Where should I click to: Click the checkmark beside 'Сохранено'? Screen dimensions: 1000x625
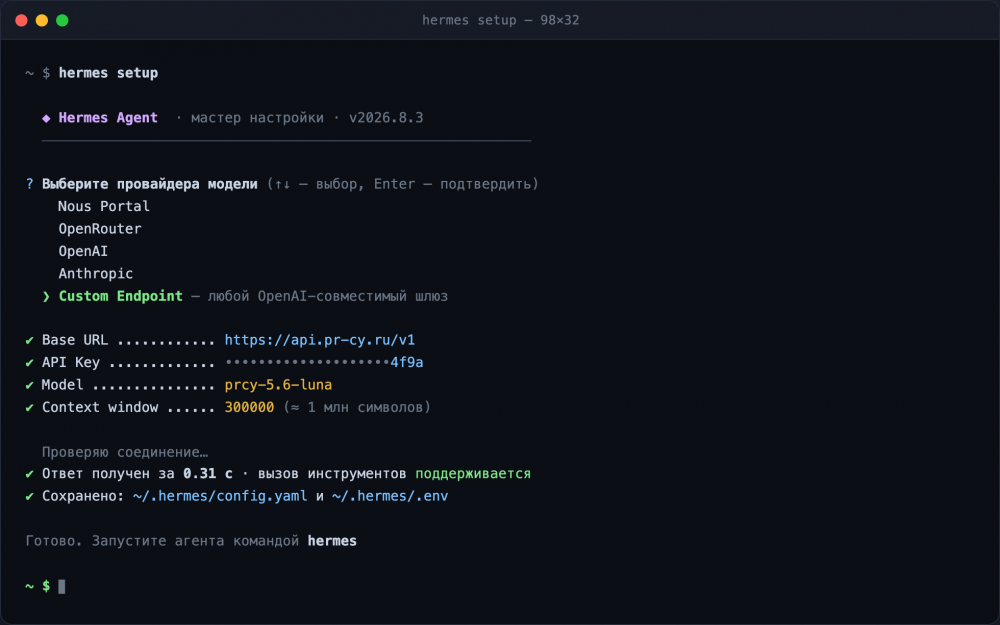pos(29,496)
